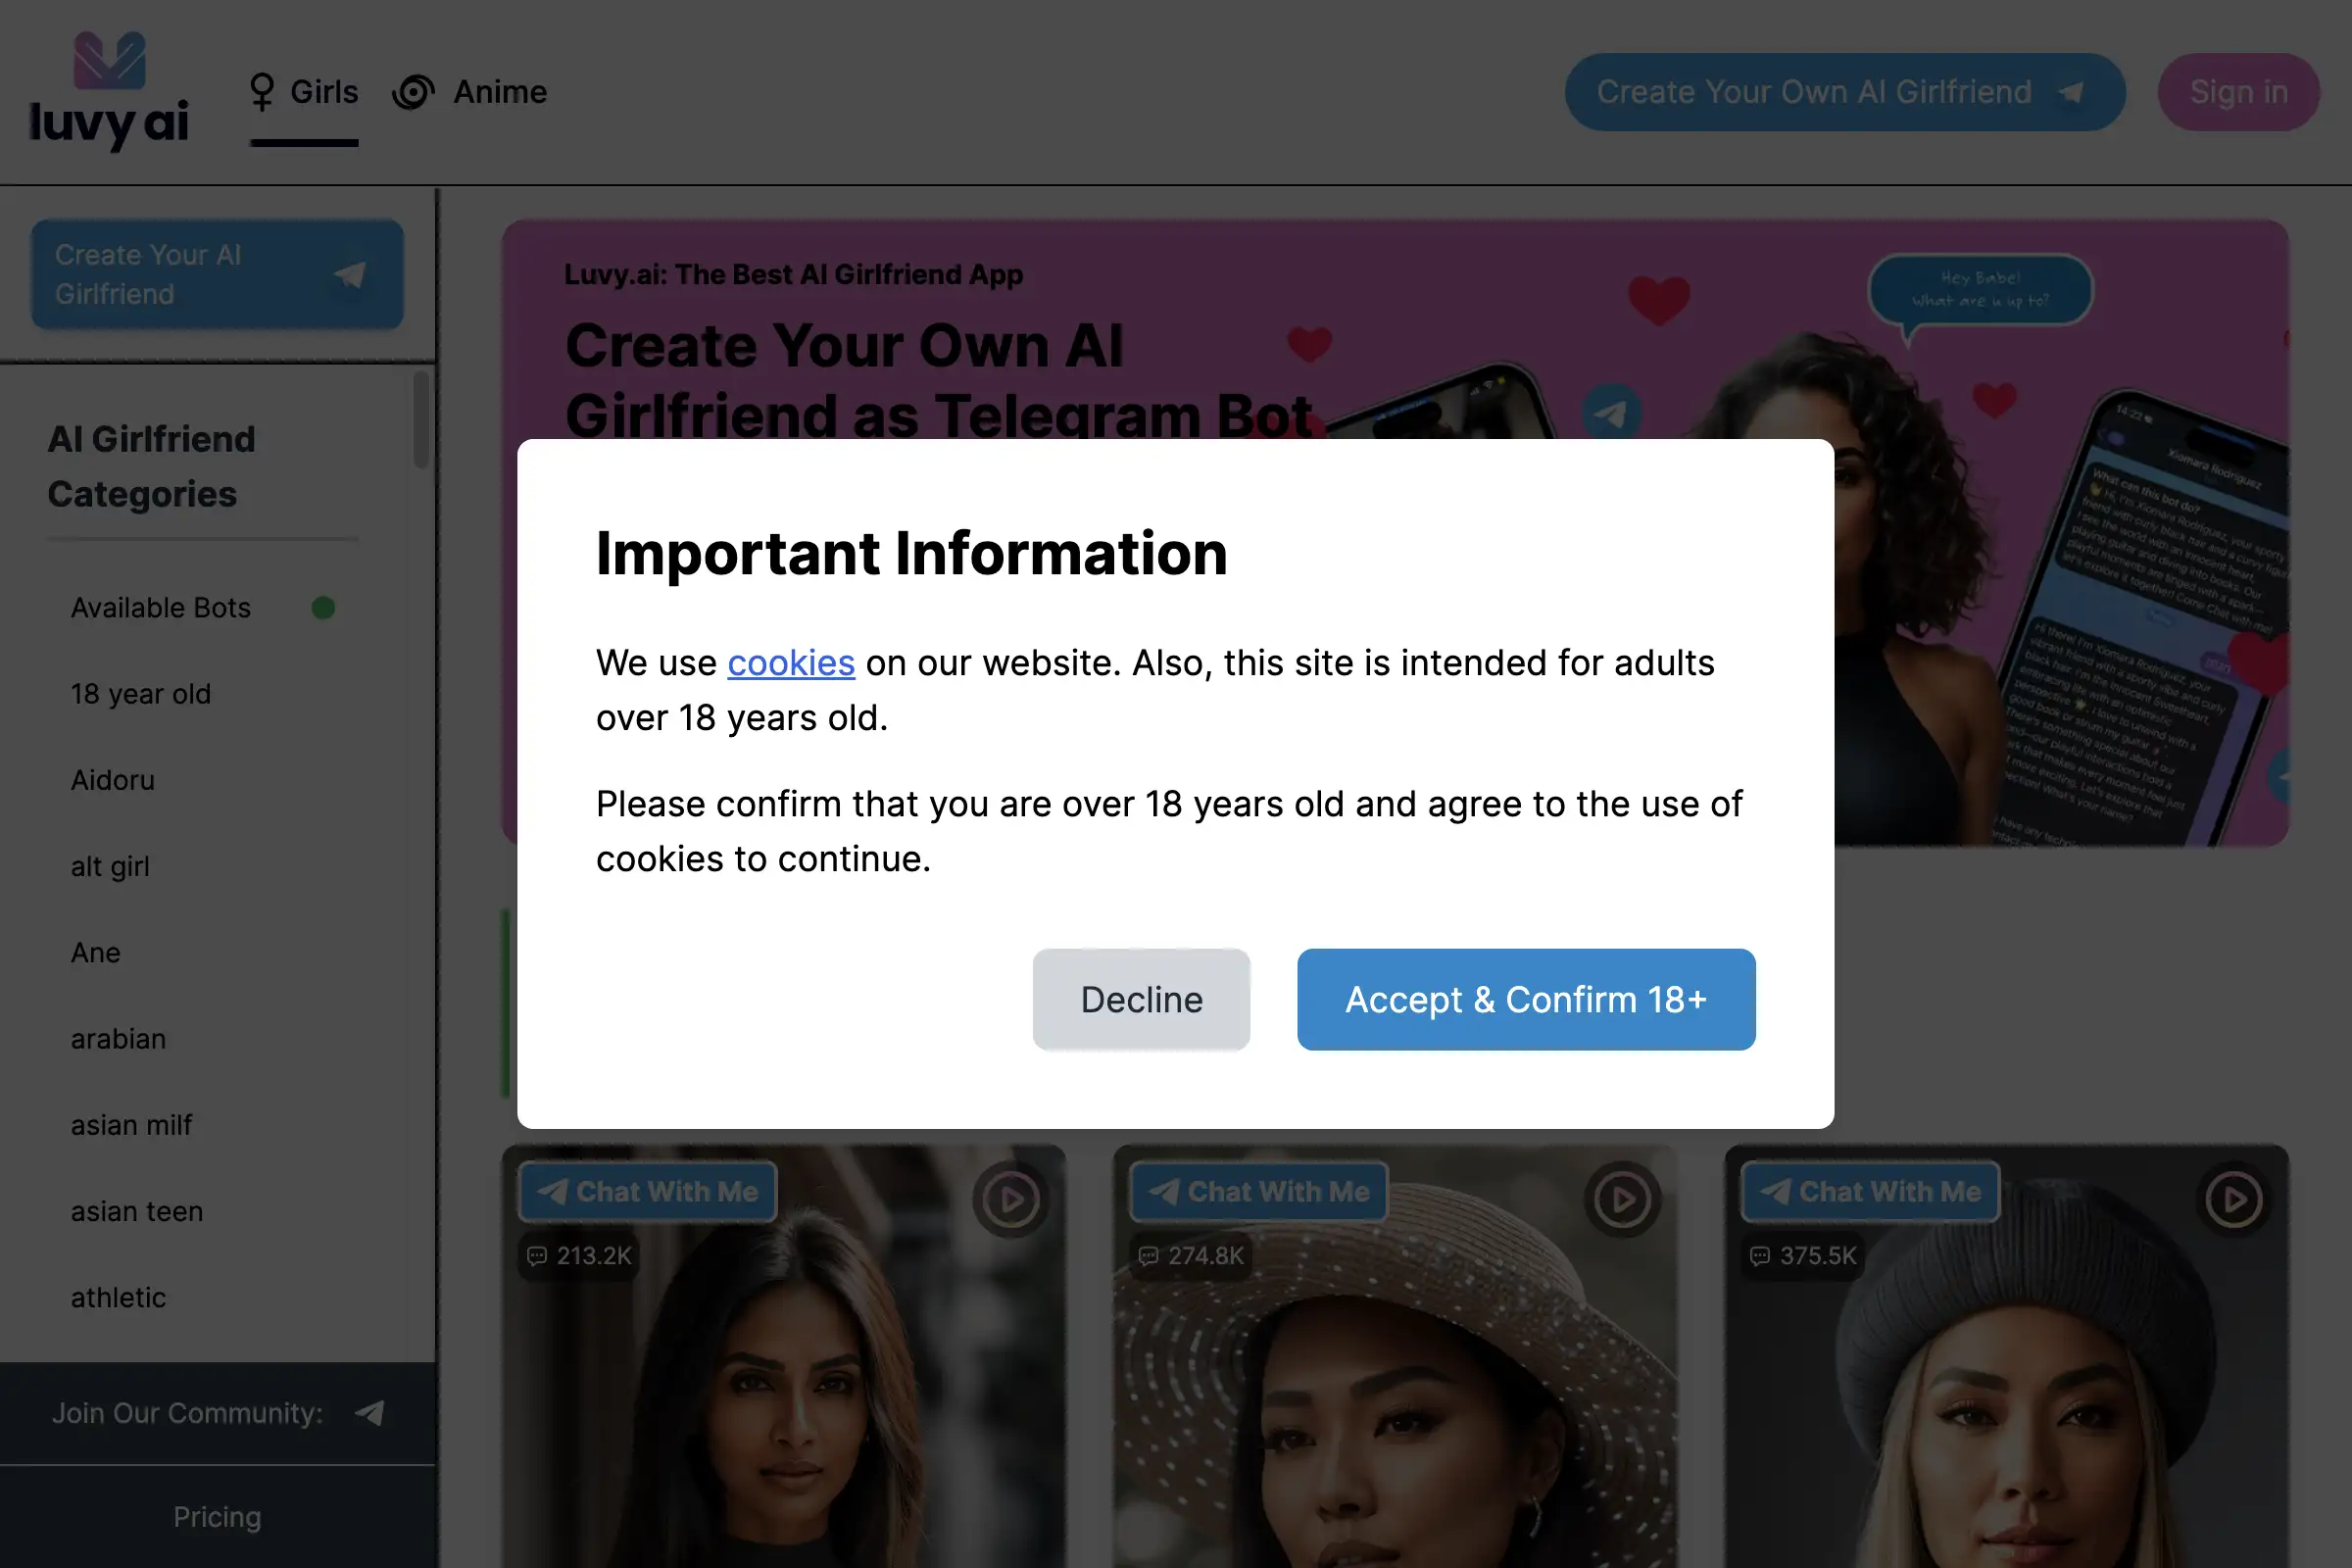This screenshot has width=2352, height=1568.
Task: Click Chat With Me on the hat-wearing girl
Action: [x=1257, y=1191]
